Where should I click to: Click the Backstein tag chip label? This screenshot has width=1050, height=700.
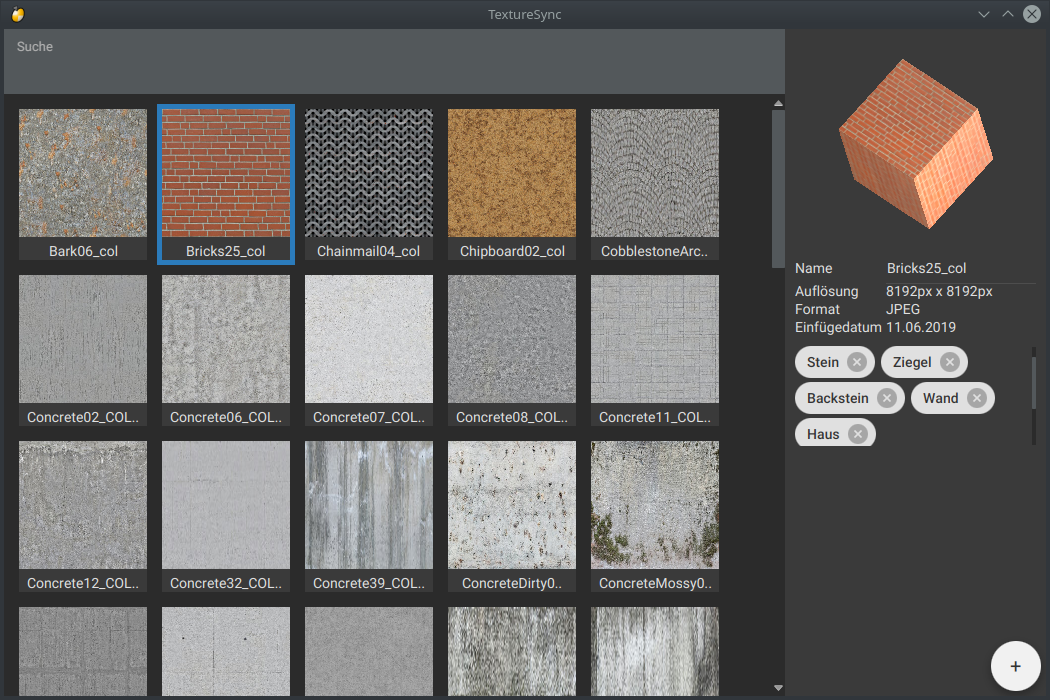click(x=838, y=399)
